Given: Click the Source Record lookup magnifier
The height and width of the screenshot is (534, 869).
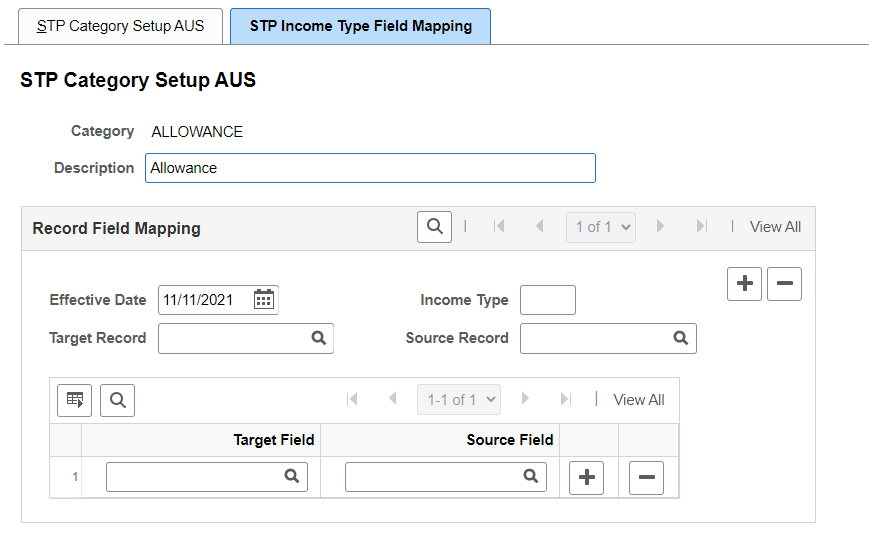Looking at the screenshot, I should pyautogui.click(x=681, y=338).
